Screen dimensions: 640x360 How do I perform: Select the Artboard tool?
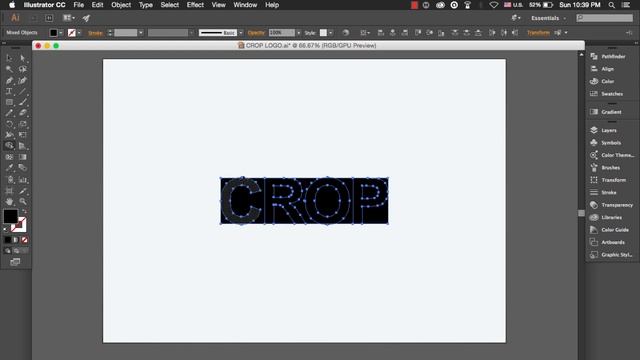coord(9,191)
